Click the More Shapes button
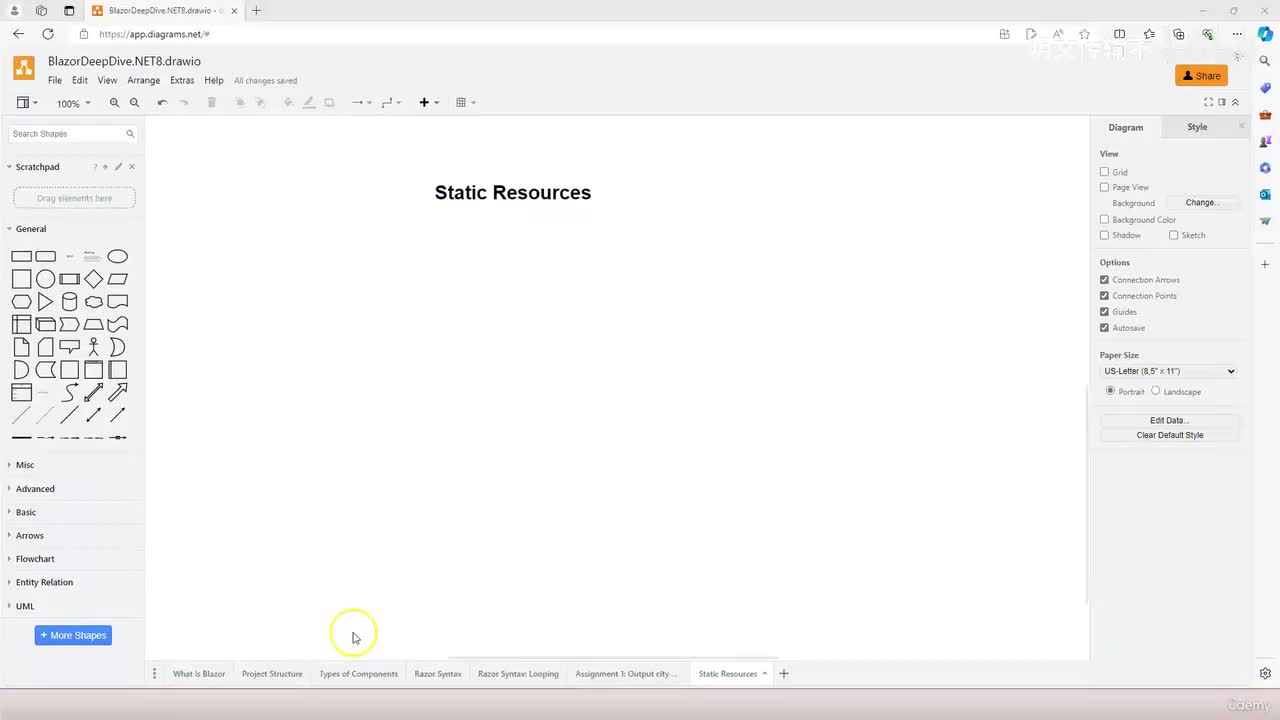Screen dimensions: 1280x720 (x=73, y=635)
